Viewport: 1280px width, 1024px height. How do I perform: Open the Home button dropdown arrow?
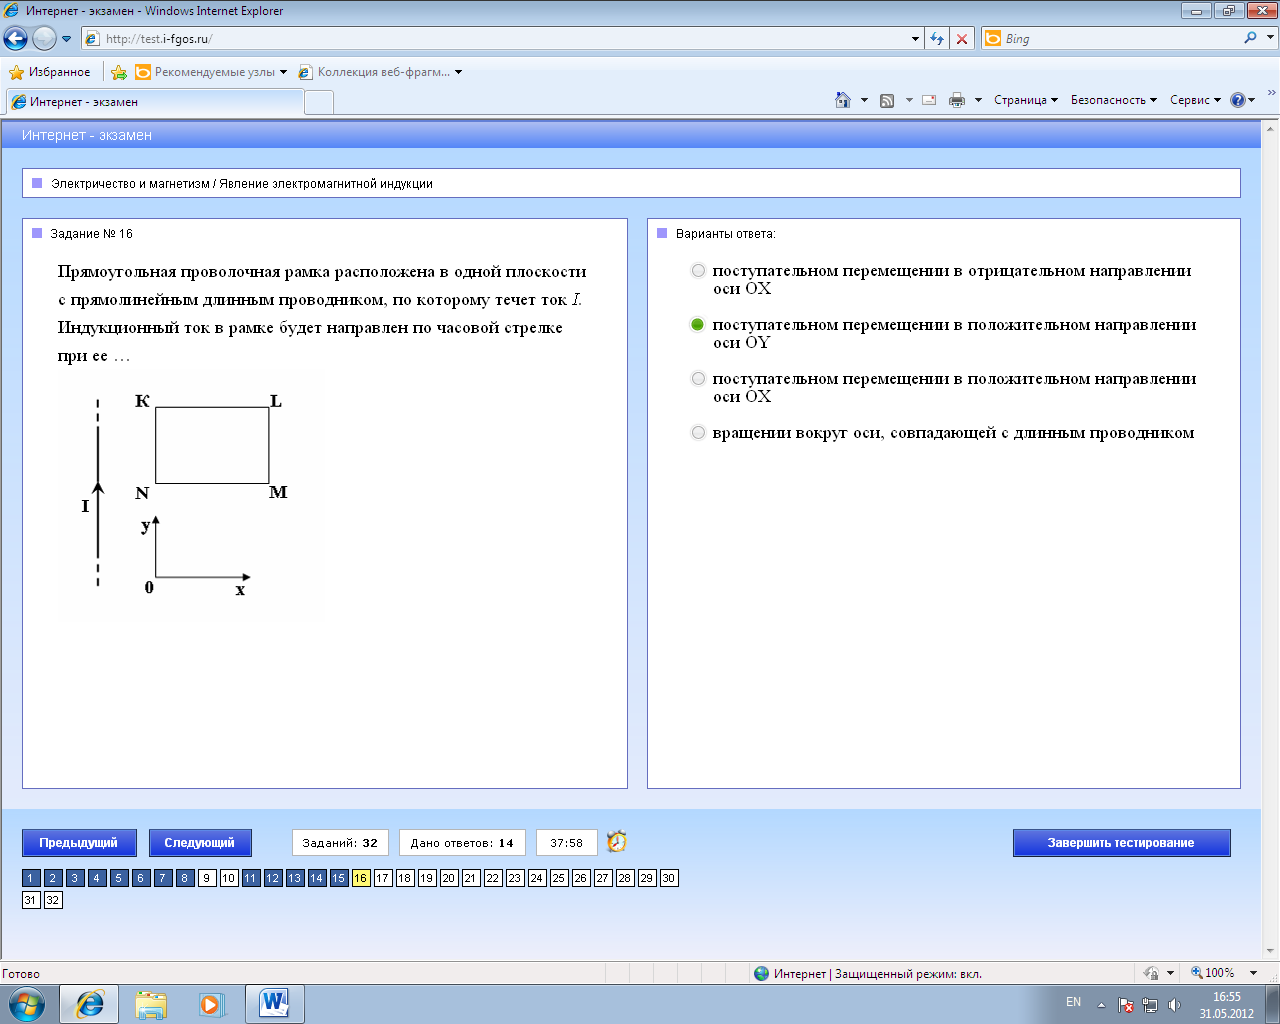[x=864, y=100]
